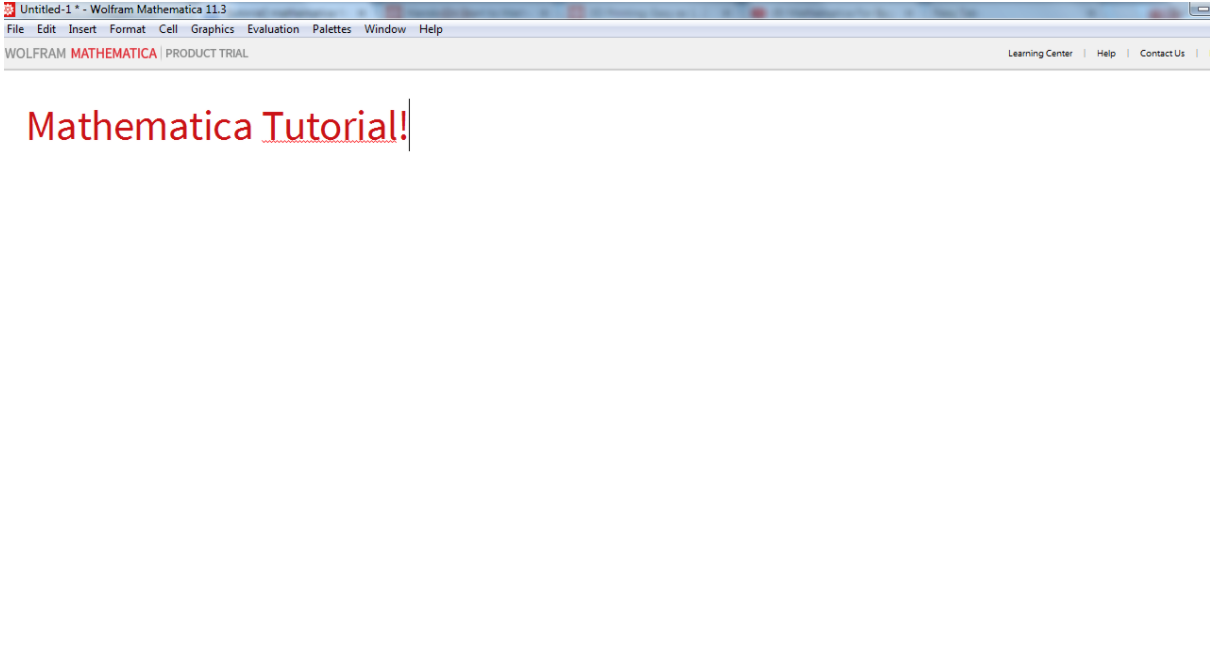Click the Learning Center link
This screenshot has width=1210, height=650.
point(1040,54)
